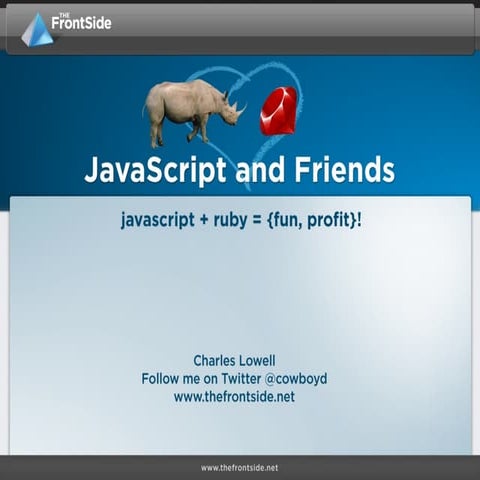480x480 pixels.
Task: Click The FrontSide pyramid logo icon
Action: 37,29
